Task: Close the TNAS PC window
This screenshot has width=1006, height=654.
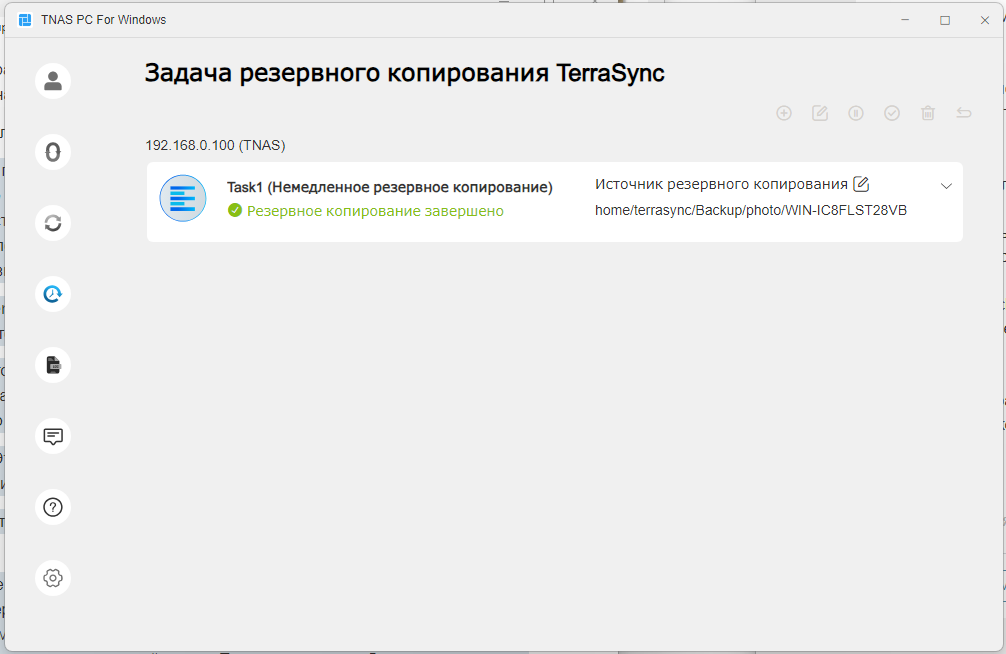Action: pyautogui.click(x=985, y=20)
